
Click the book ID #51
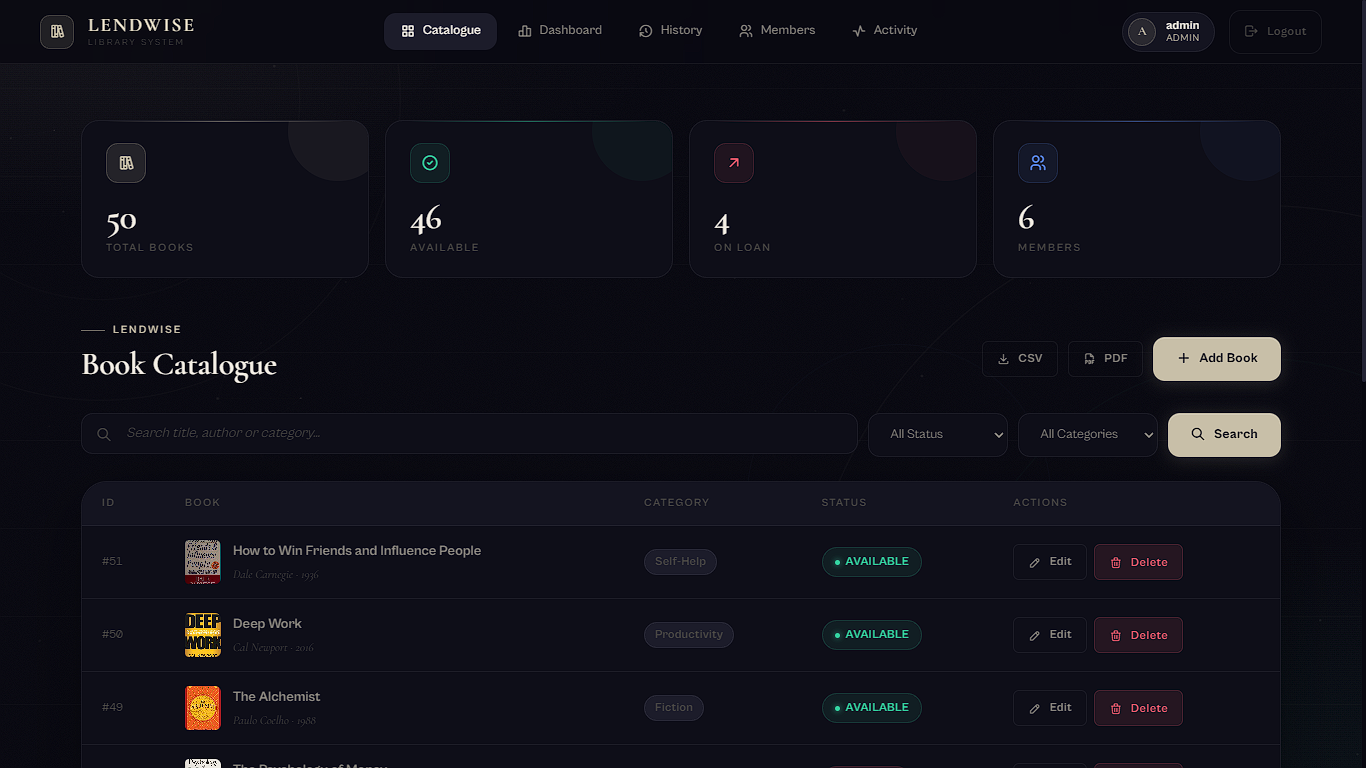[112, 562]
